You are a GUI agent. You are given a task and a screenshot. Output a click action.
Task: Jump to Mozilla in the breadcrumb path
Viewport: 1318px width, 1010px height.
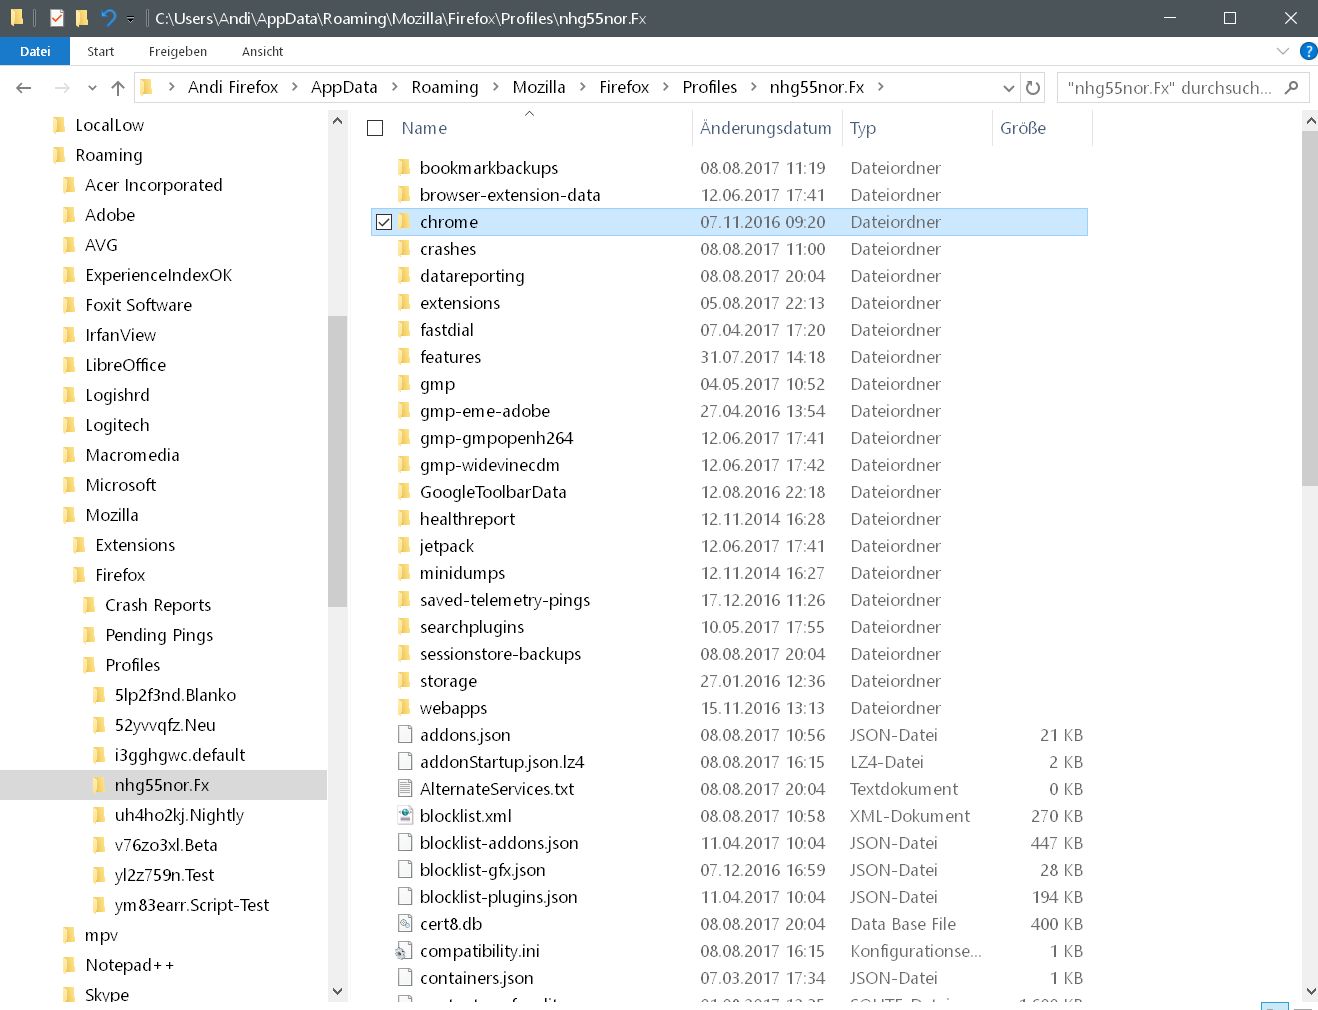[538, 88]
